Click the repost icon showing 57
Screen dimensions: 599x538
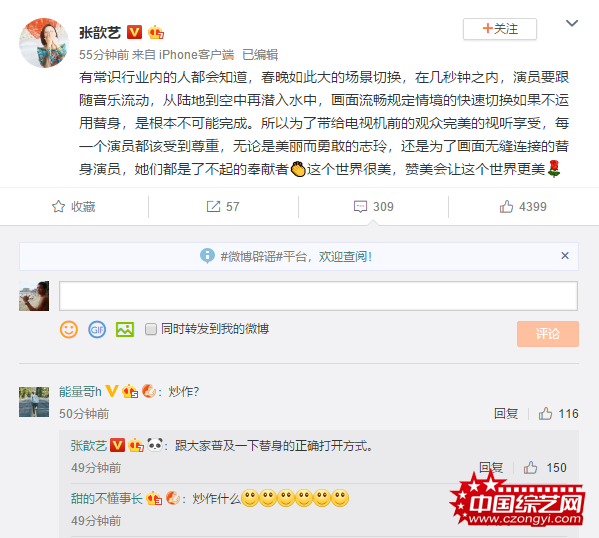[x=223, y=207]
